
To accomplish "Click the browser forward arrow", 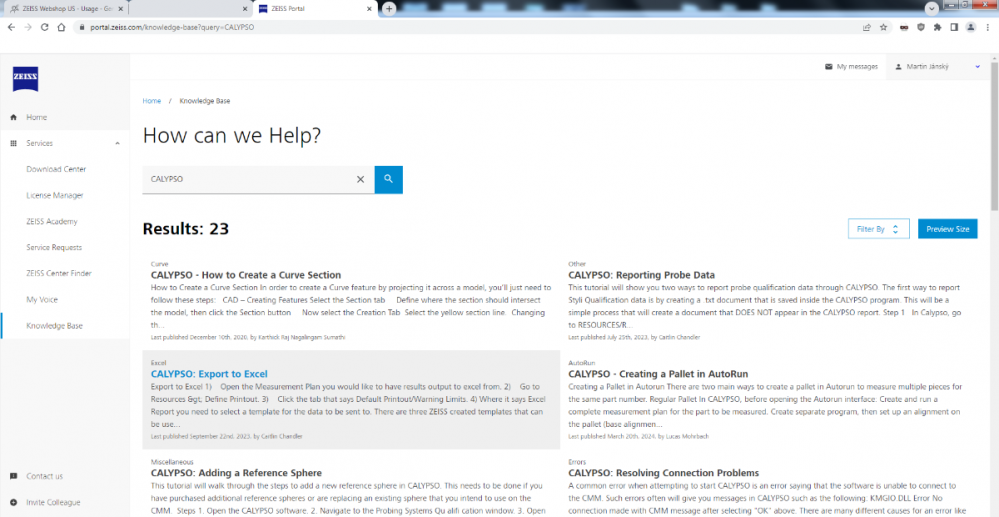I will point(27,27).
